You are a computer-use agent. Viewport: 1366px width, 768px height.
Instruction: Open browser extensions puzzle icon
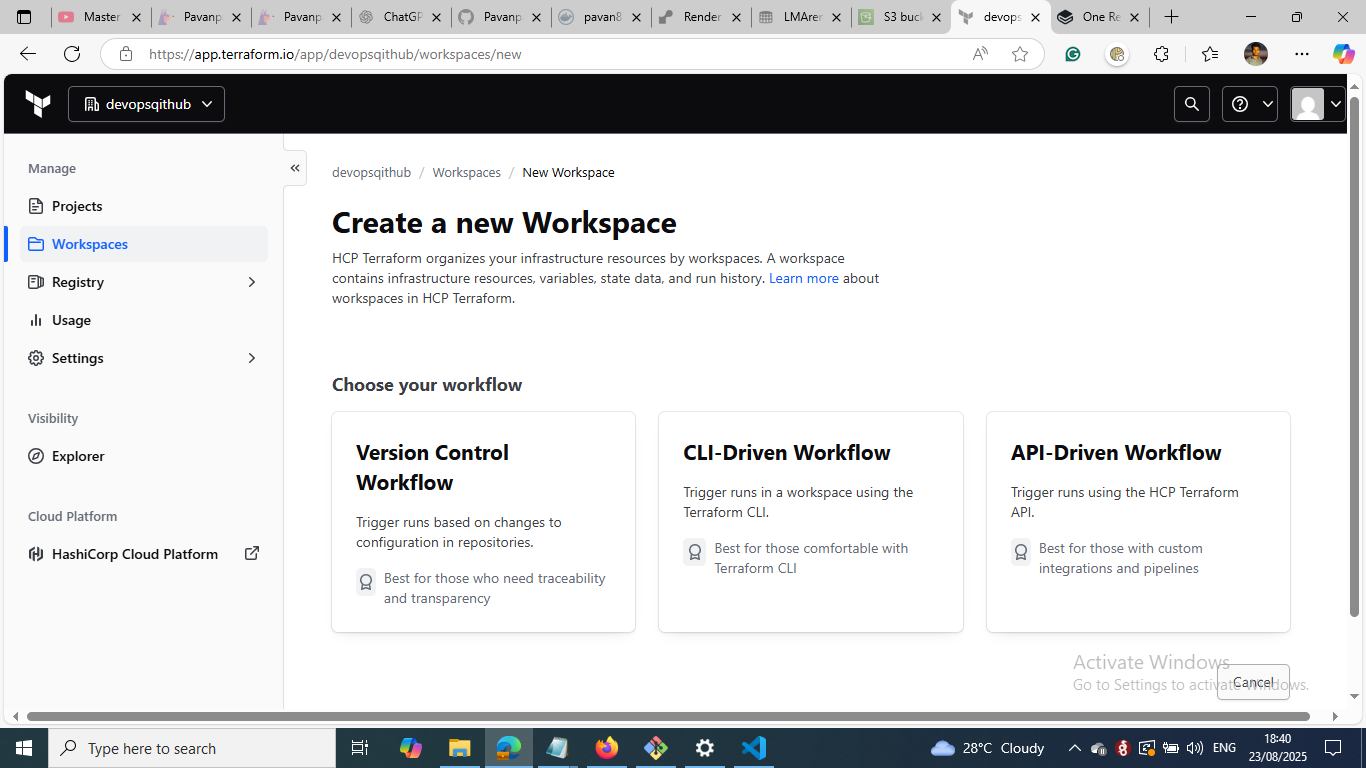(1161, 54)
